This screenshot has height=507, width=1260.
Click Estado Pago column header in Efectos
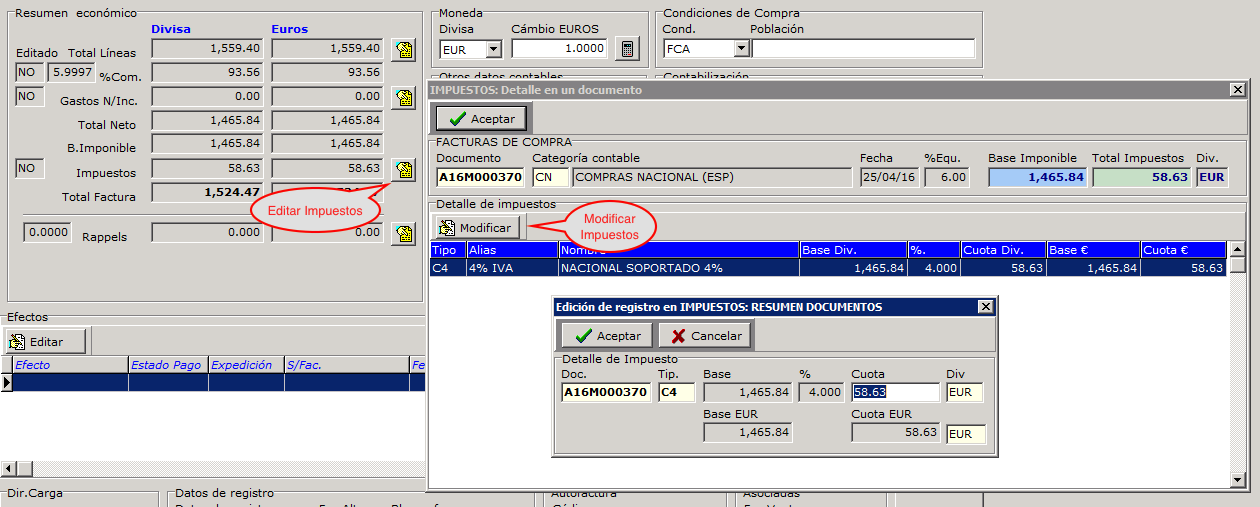pyautogui.click(x=167, y=365)
